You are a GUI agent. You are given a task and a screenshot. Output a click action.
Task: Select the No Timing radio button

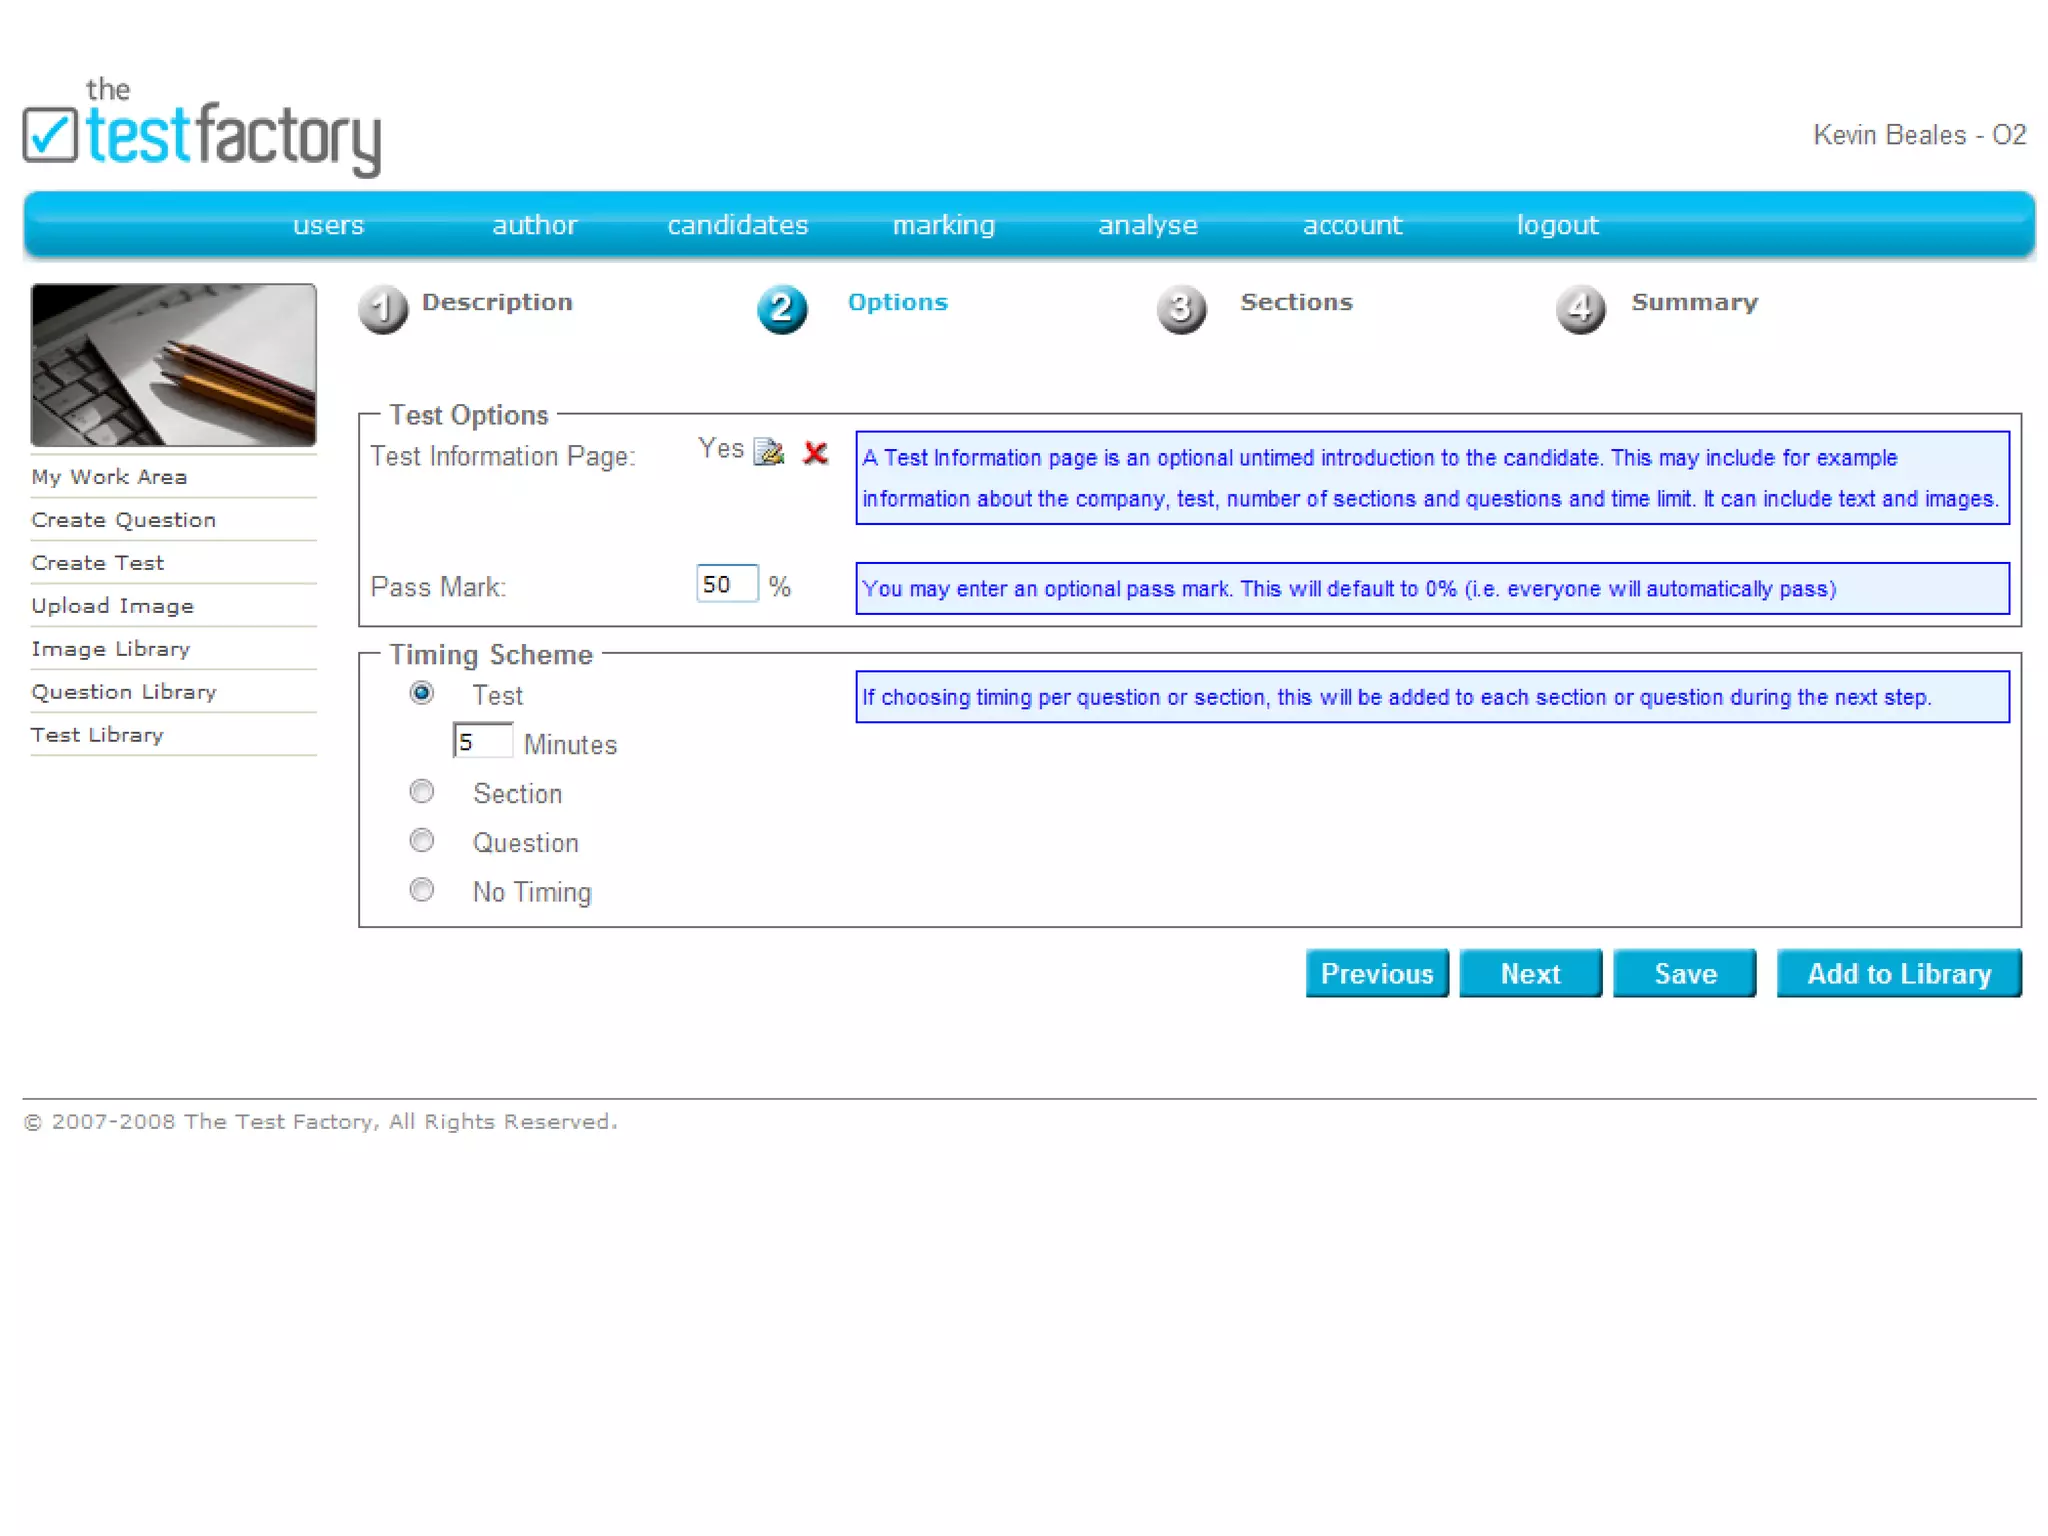point(422,889)
